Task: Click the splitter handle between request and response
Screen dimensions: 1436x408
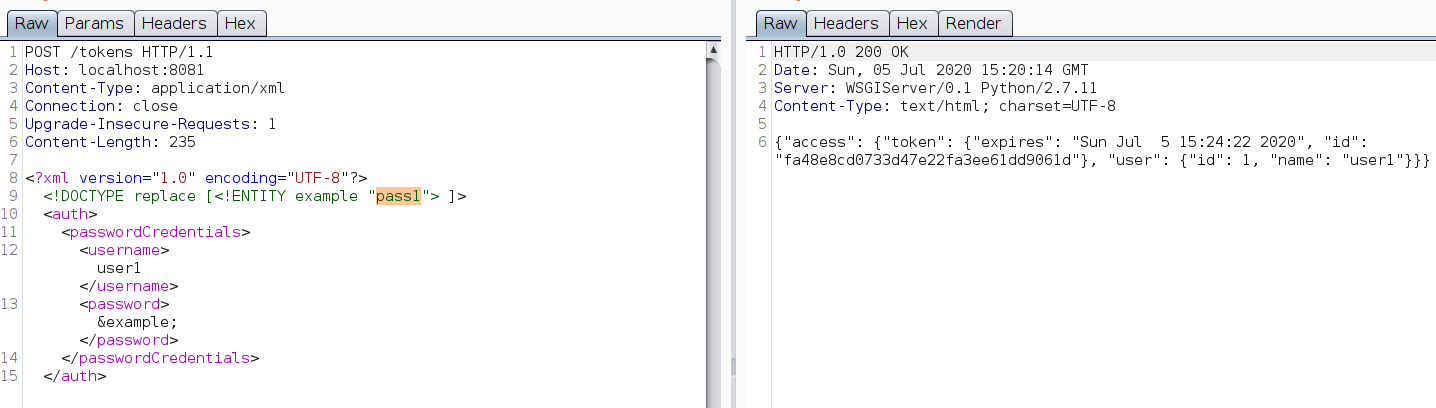Action: pos(732,366)
